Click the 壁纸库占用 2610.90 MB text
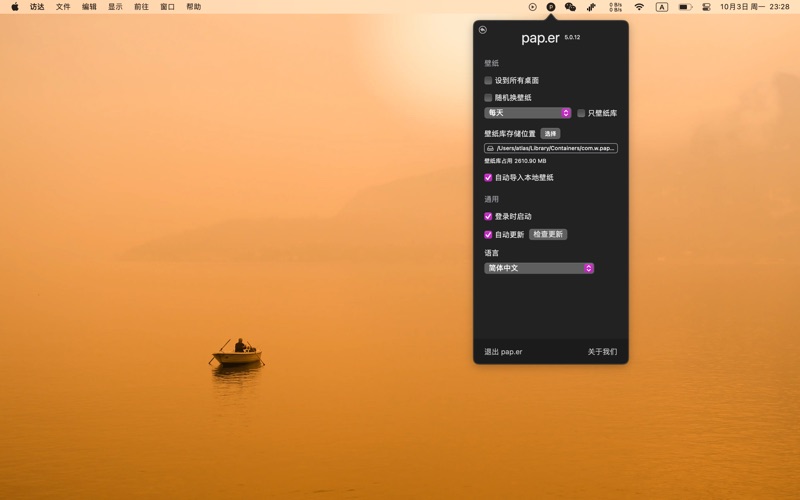800x500 pixels. click(515, 161)
